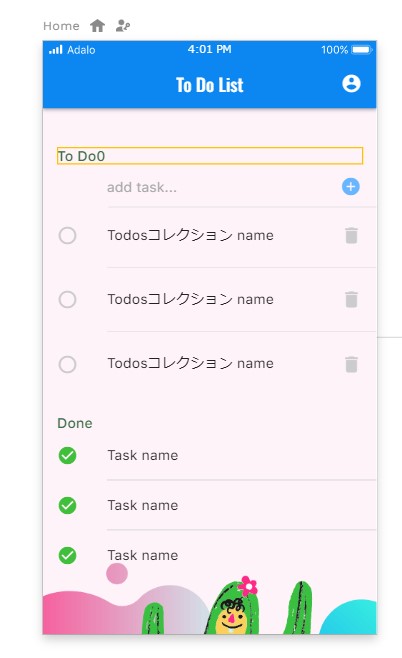Select the To Do List title
The height and width of the screenshot is (658, 402).
[x=209, y=85]
